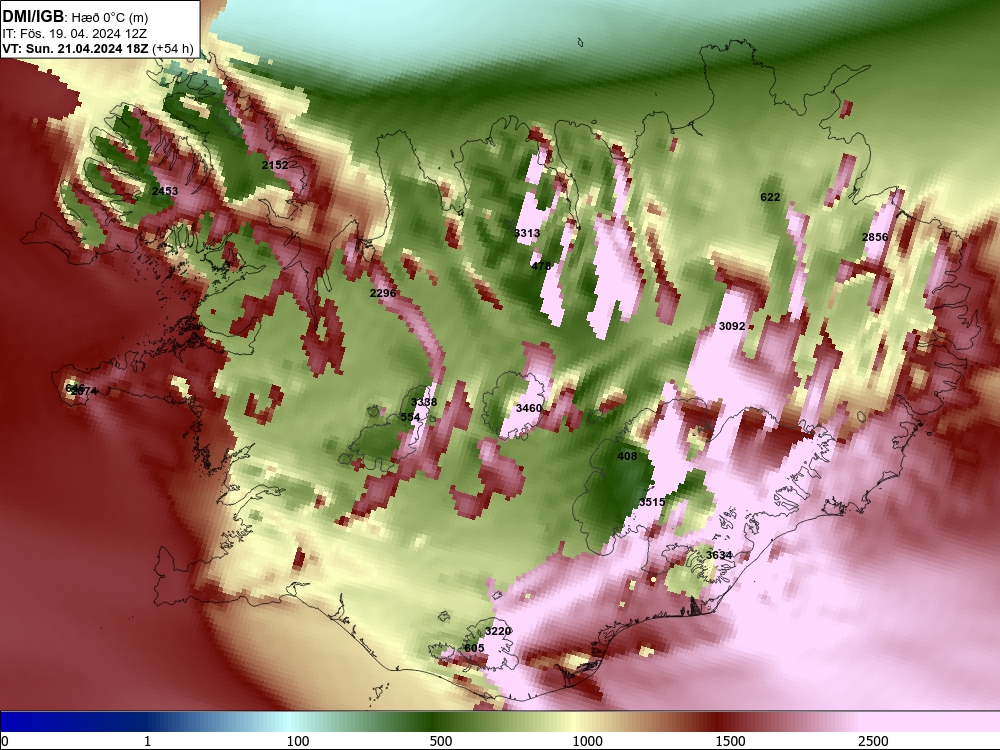Click the 554 height label

[410, 417]
